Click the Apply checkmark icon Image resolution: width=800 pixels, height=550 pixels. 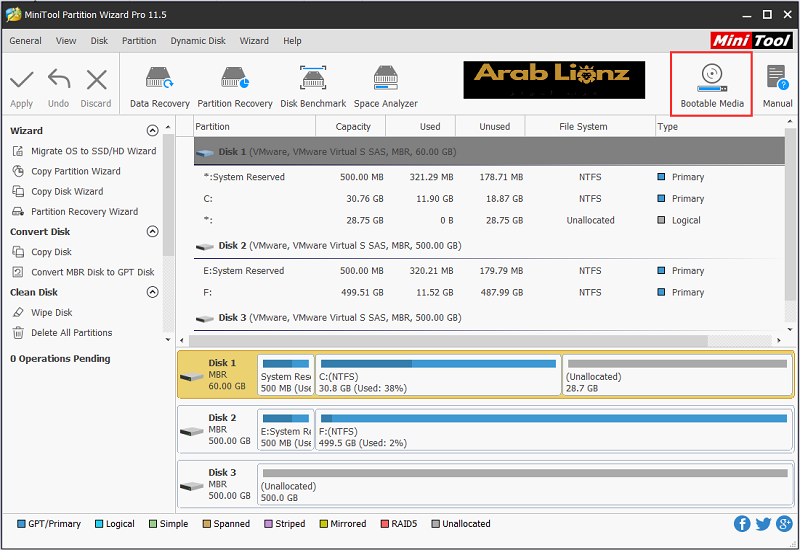(21, 80)
